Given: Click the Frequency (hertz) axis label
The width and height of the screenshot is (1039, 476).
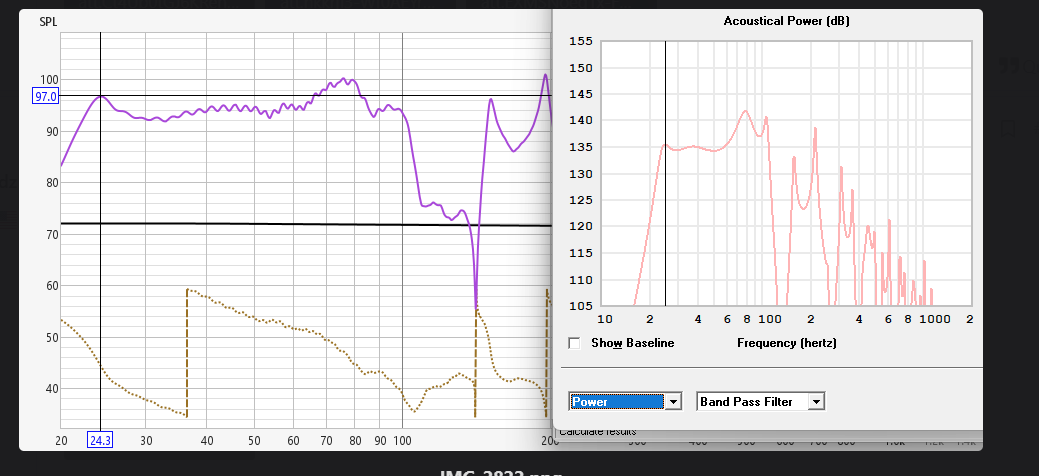Looking at the screenshot, I should click(787, 343).
